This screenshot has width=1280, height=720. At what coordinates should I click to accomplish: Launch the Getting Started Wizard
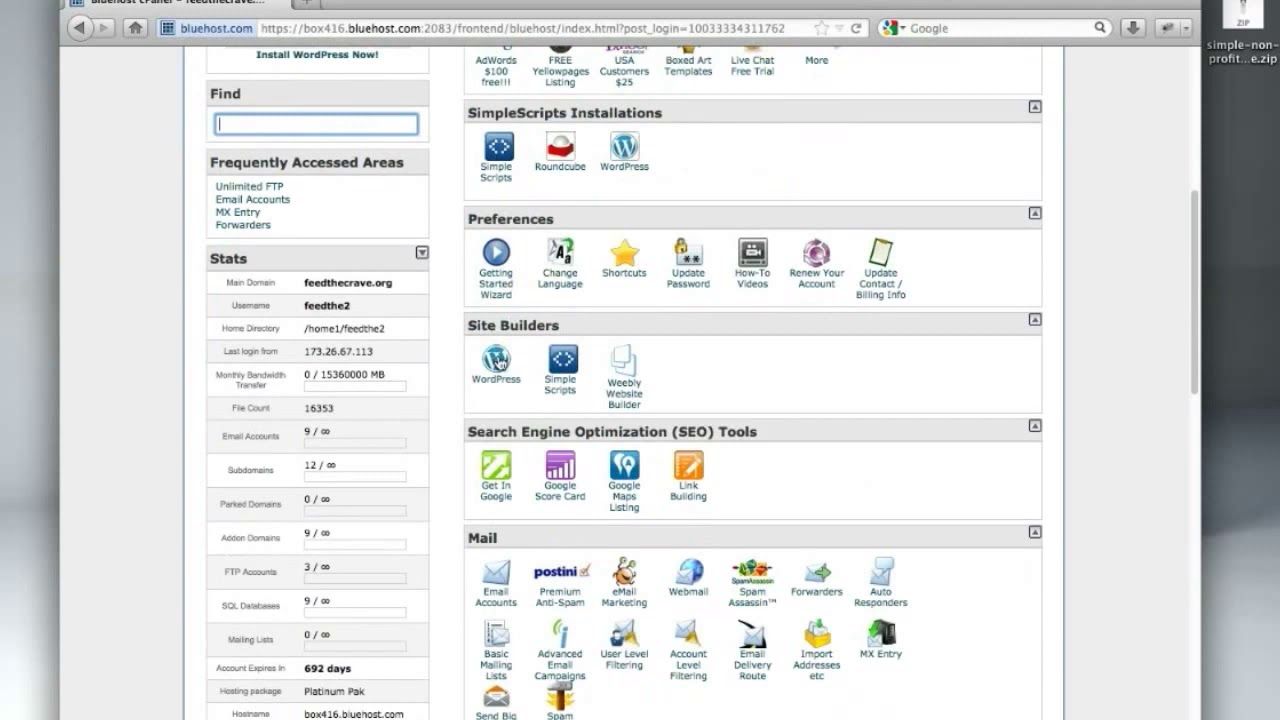[x=496, y=268]
